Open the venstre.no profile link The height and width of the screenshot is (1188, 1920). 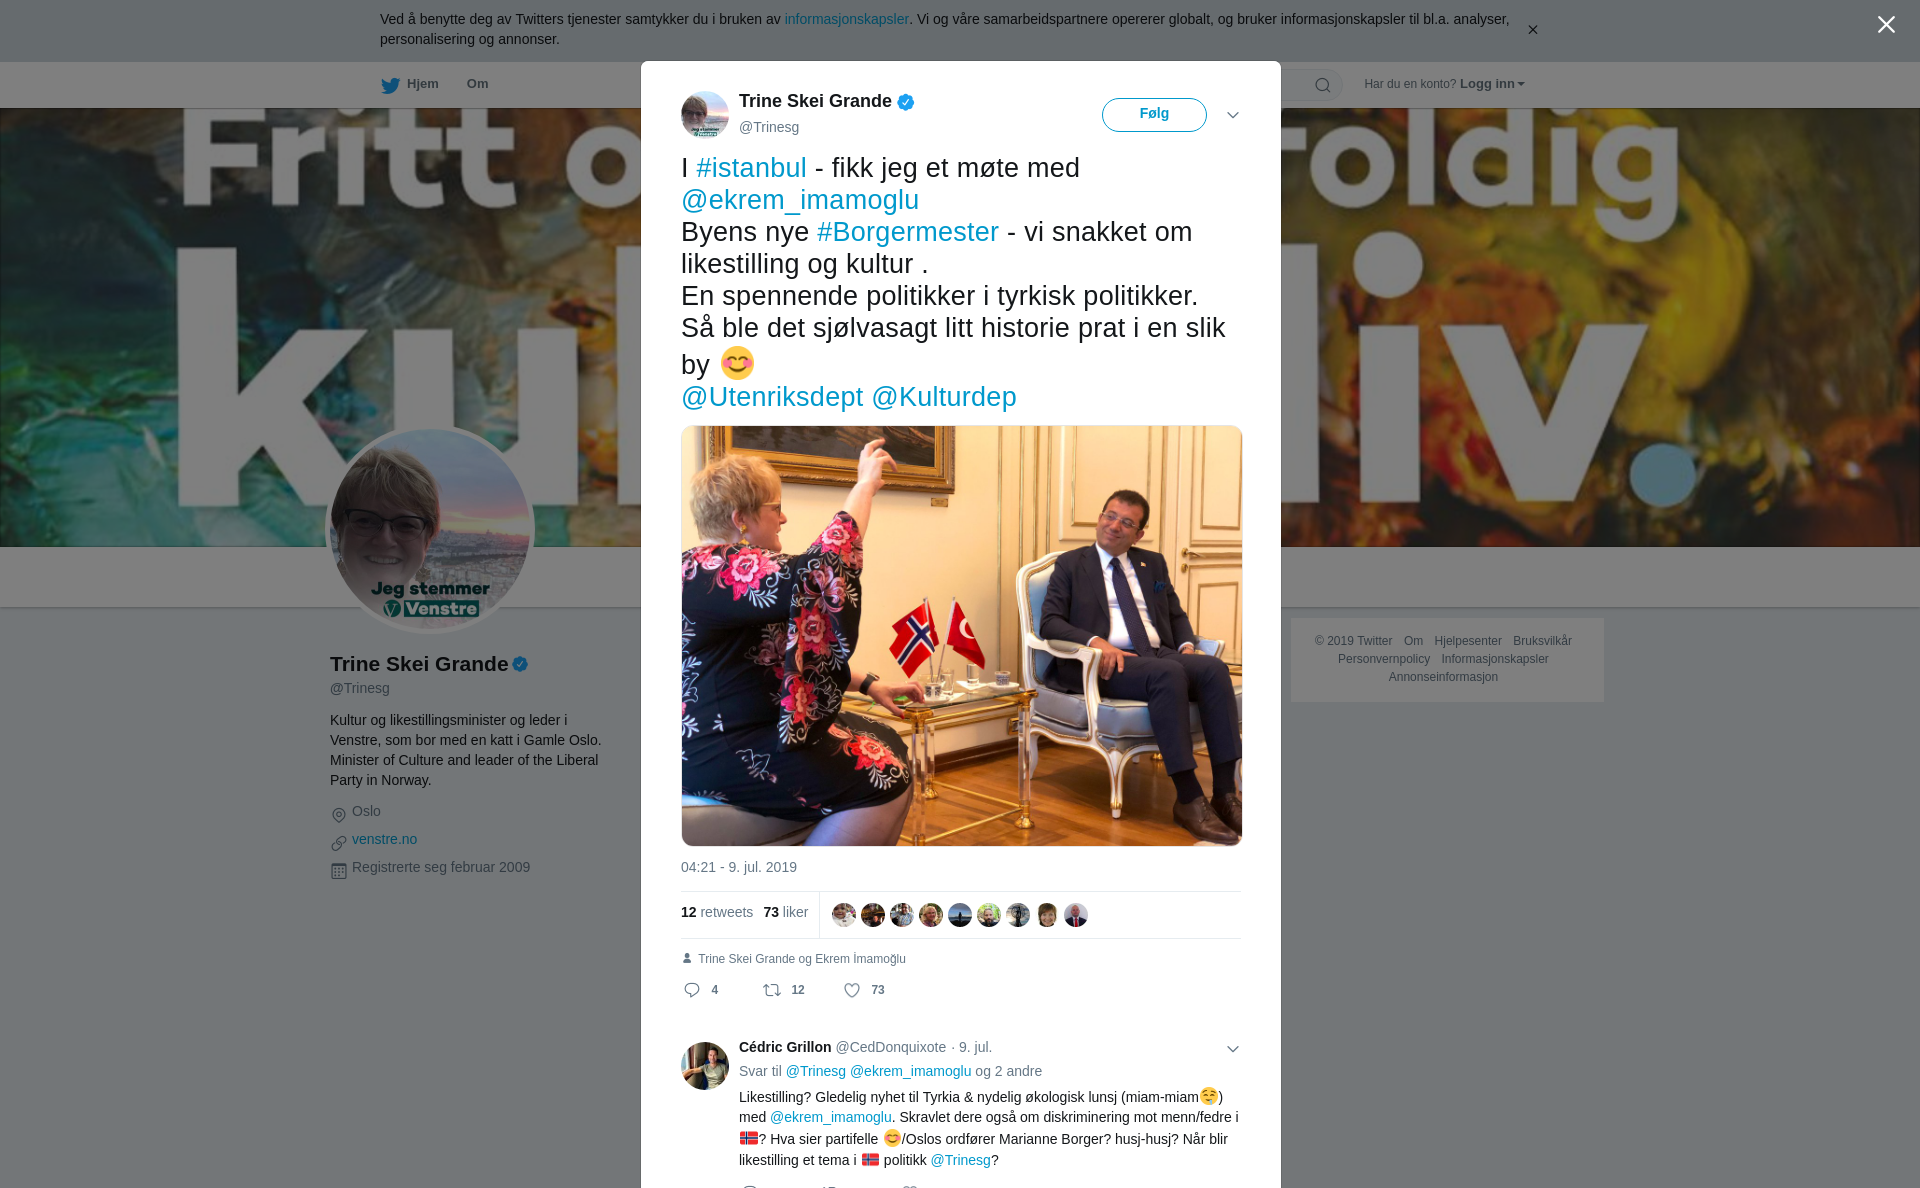pyautogui.click(x=384, y=839)
